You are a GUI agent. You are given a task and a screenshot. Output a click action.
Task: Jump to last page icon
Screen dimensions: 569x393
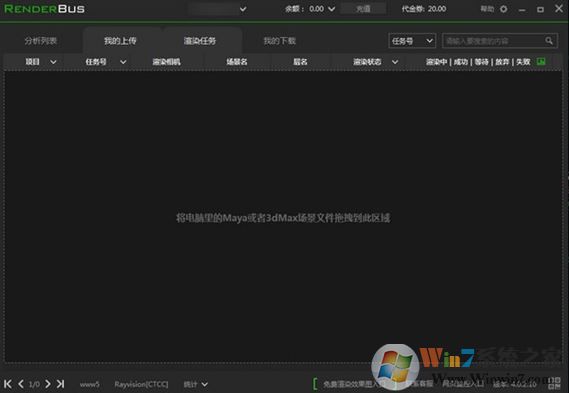coord(61,384)
